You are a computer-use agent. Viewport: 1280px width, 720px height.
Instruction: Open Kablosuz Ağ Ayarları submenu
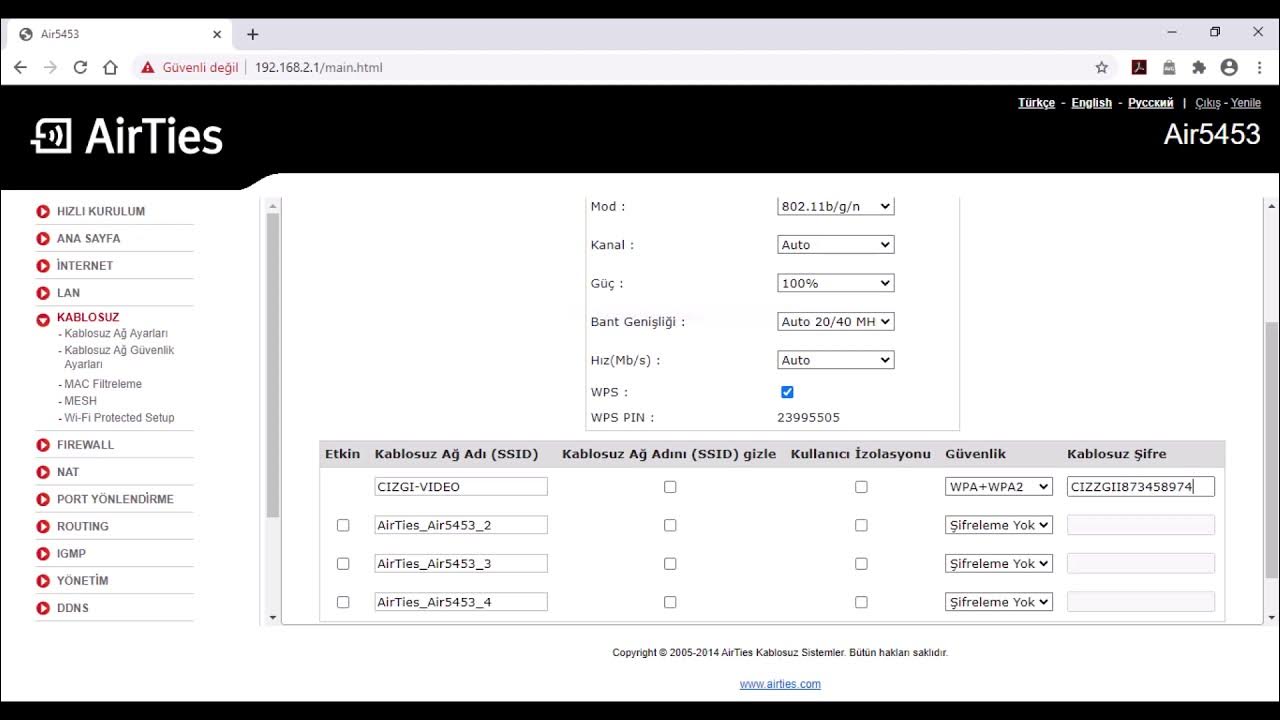point(116,334)
